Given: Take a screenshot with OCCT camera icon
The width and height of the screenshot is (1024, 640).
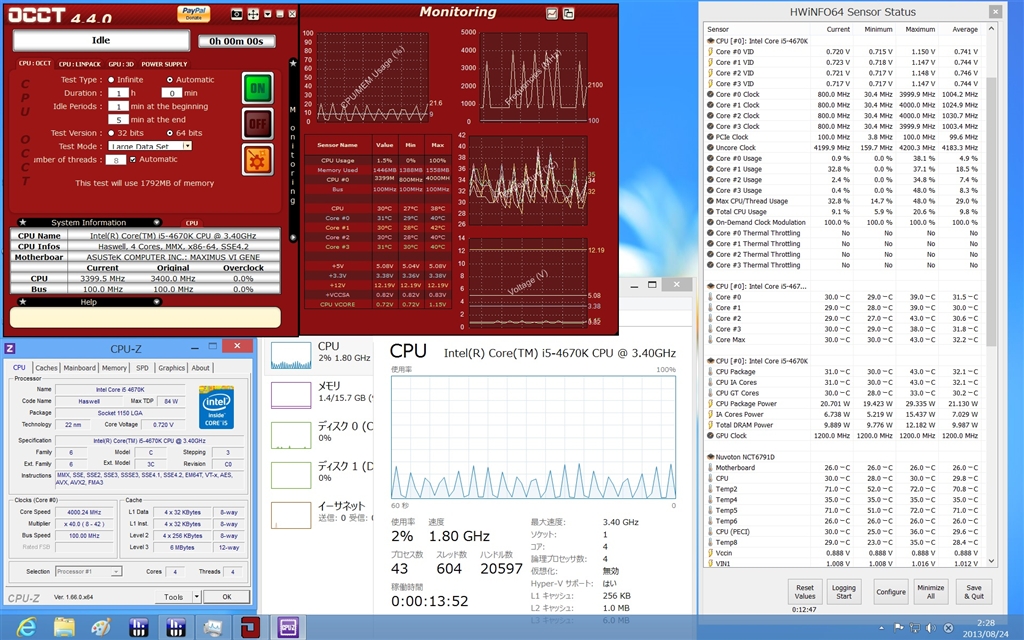Looking at the screenshot, I should [x=236, y=14].
